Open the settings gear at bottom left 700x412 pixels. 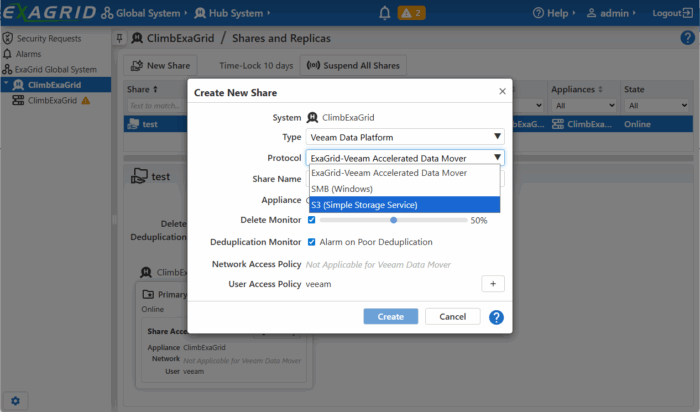tap(15, 400)
